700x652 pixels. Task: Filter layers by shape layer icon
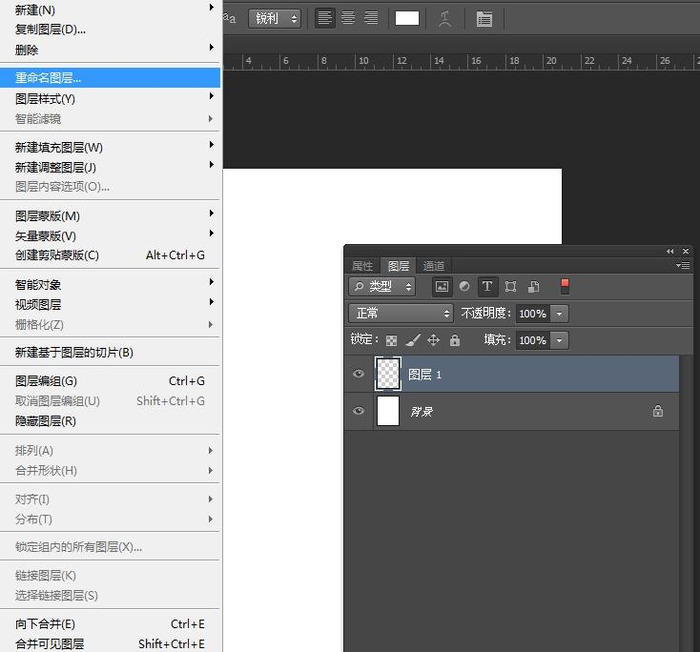(x=511, y=287)
